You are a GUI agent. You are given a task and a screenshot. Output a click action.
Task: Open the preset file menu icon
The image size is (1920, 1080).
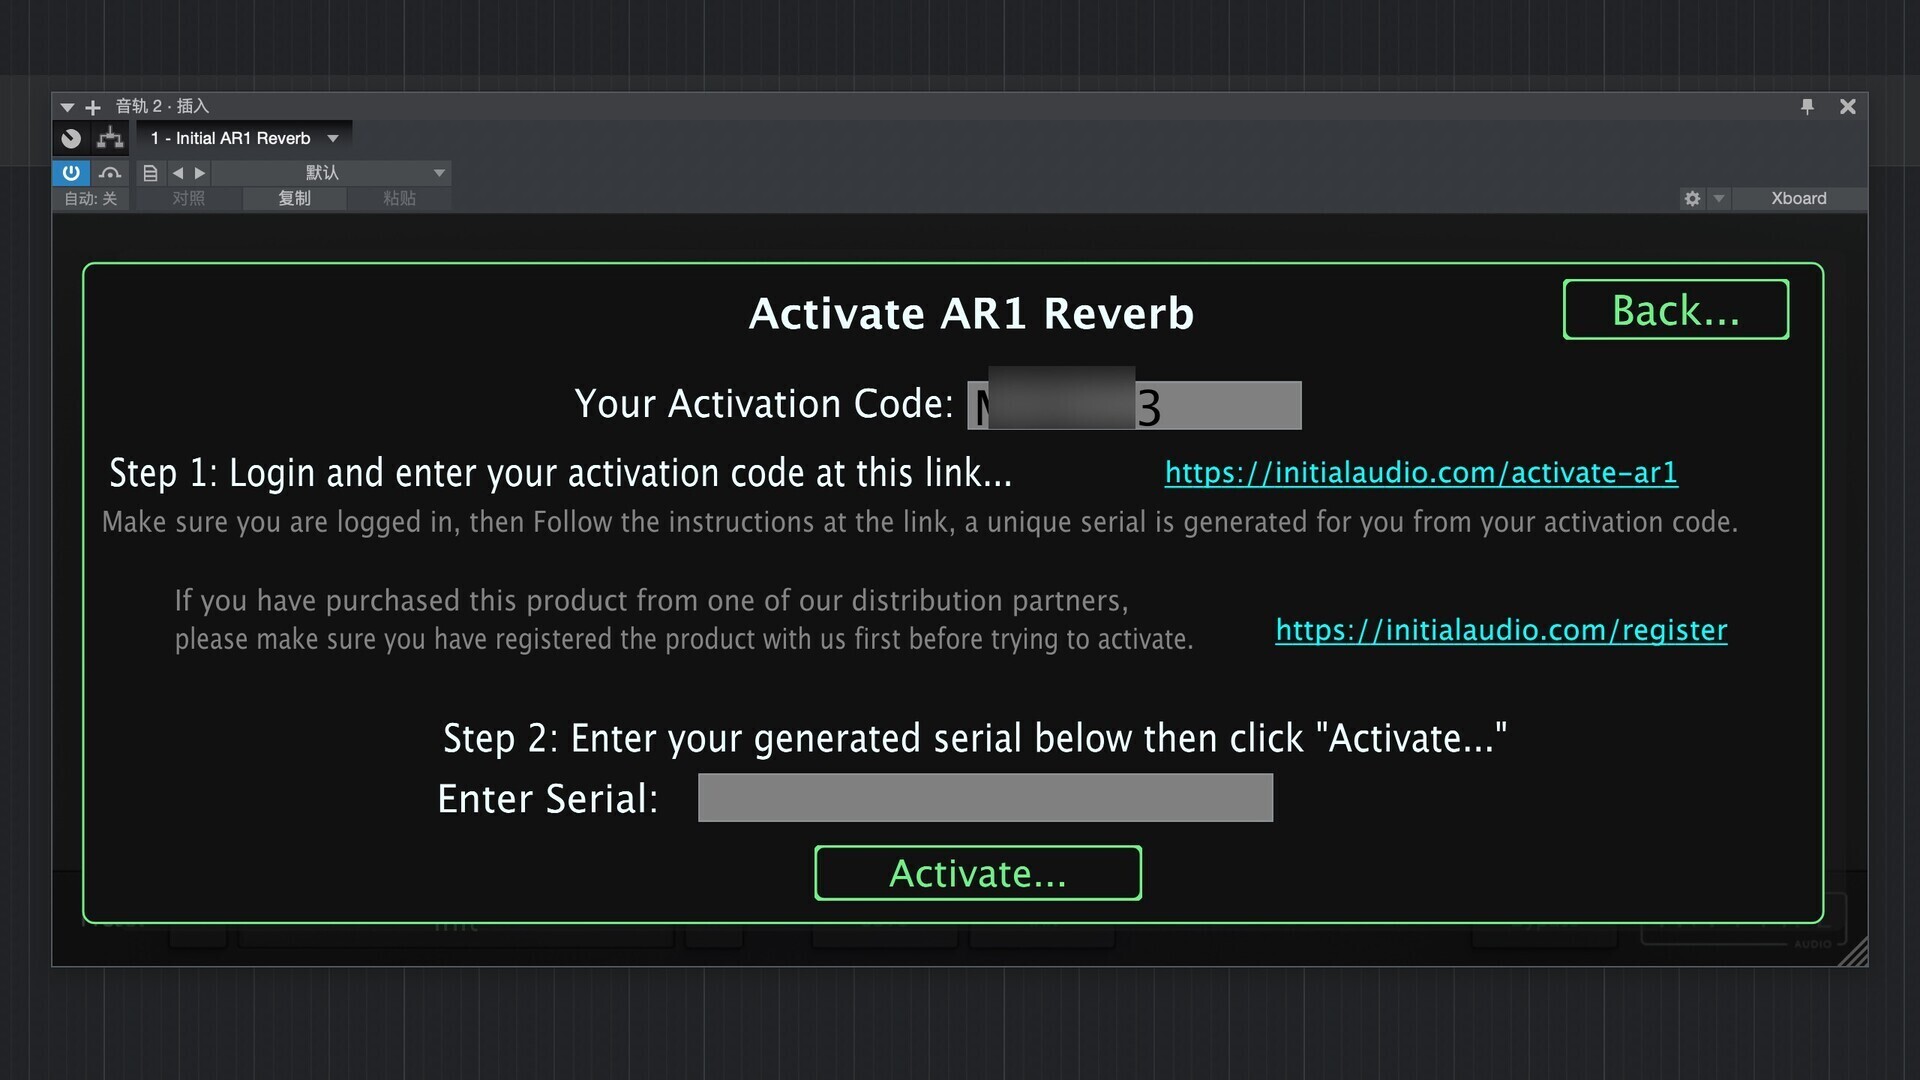(150, 173)
